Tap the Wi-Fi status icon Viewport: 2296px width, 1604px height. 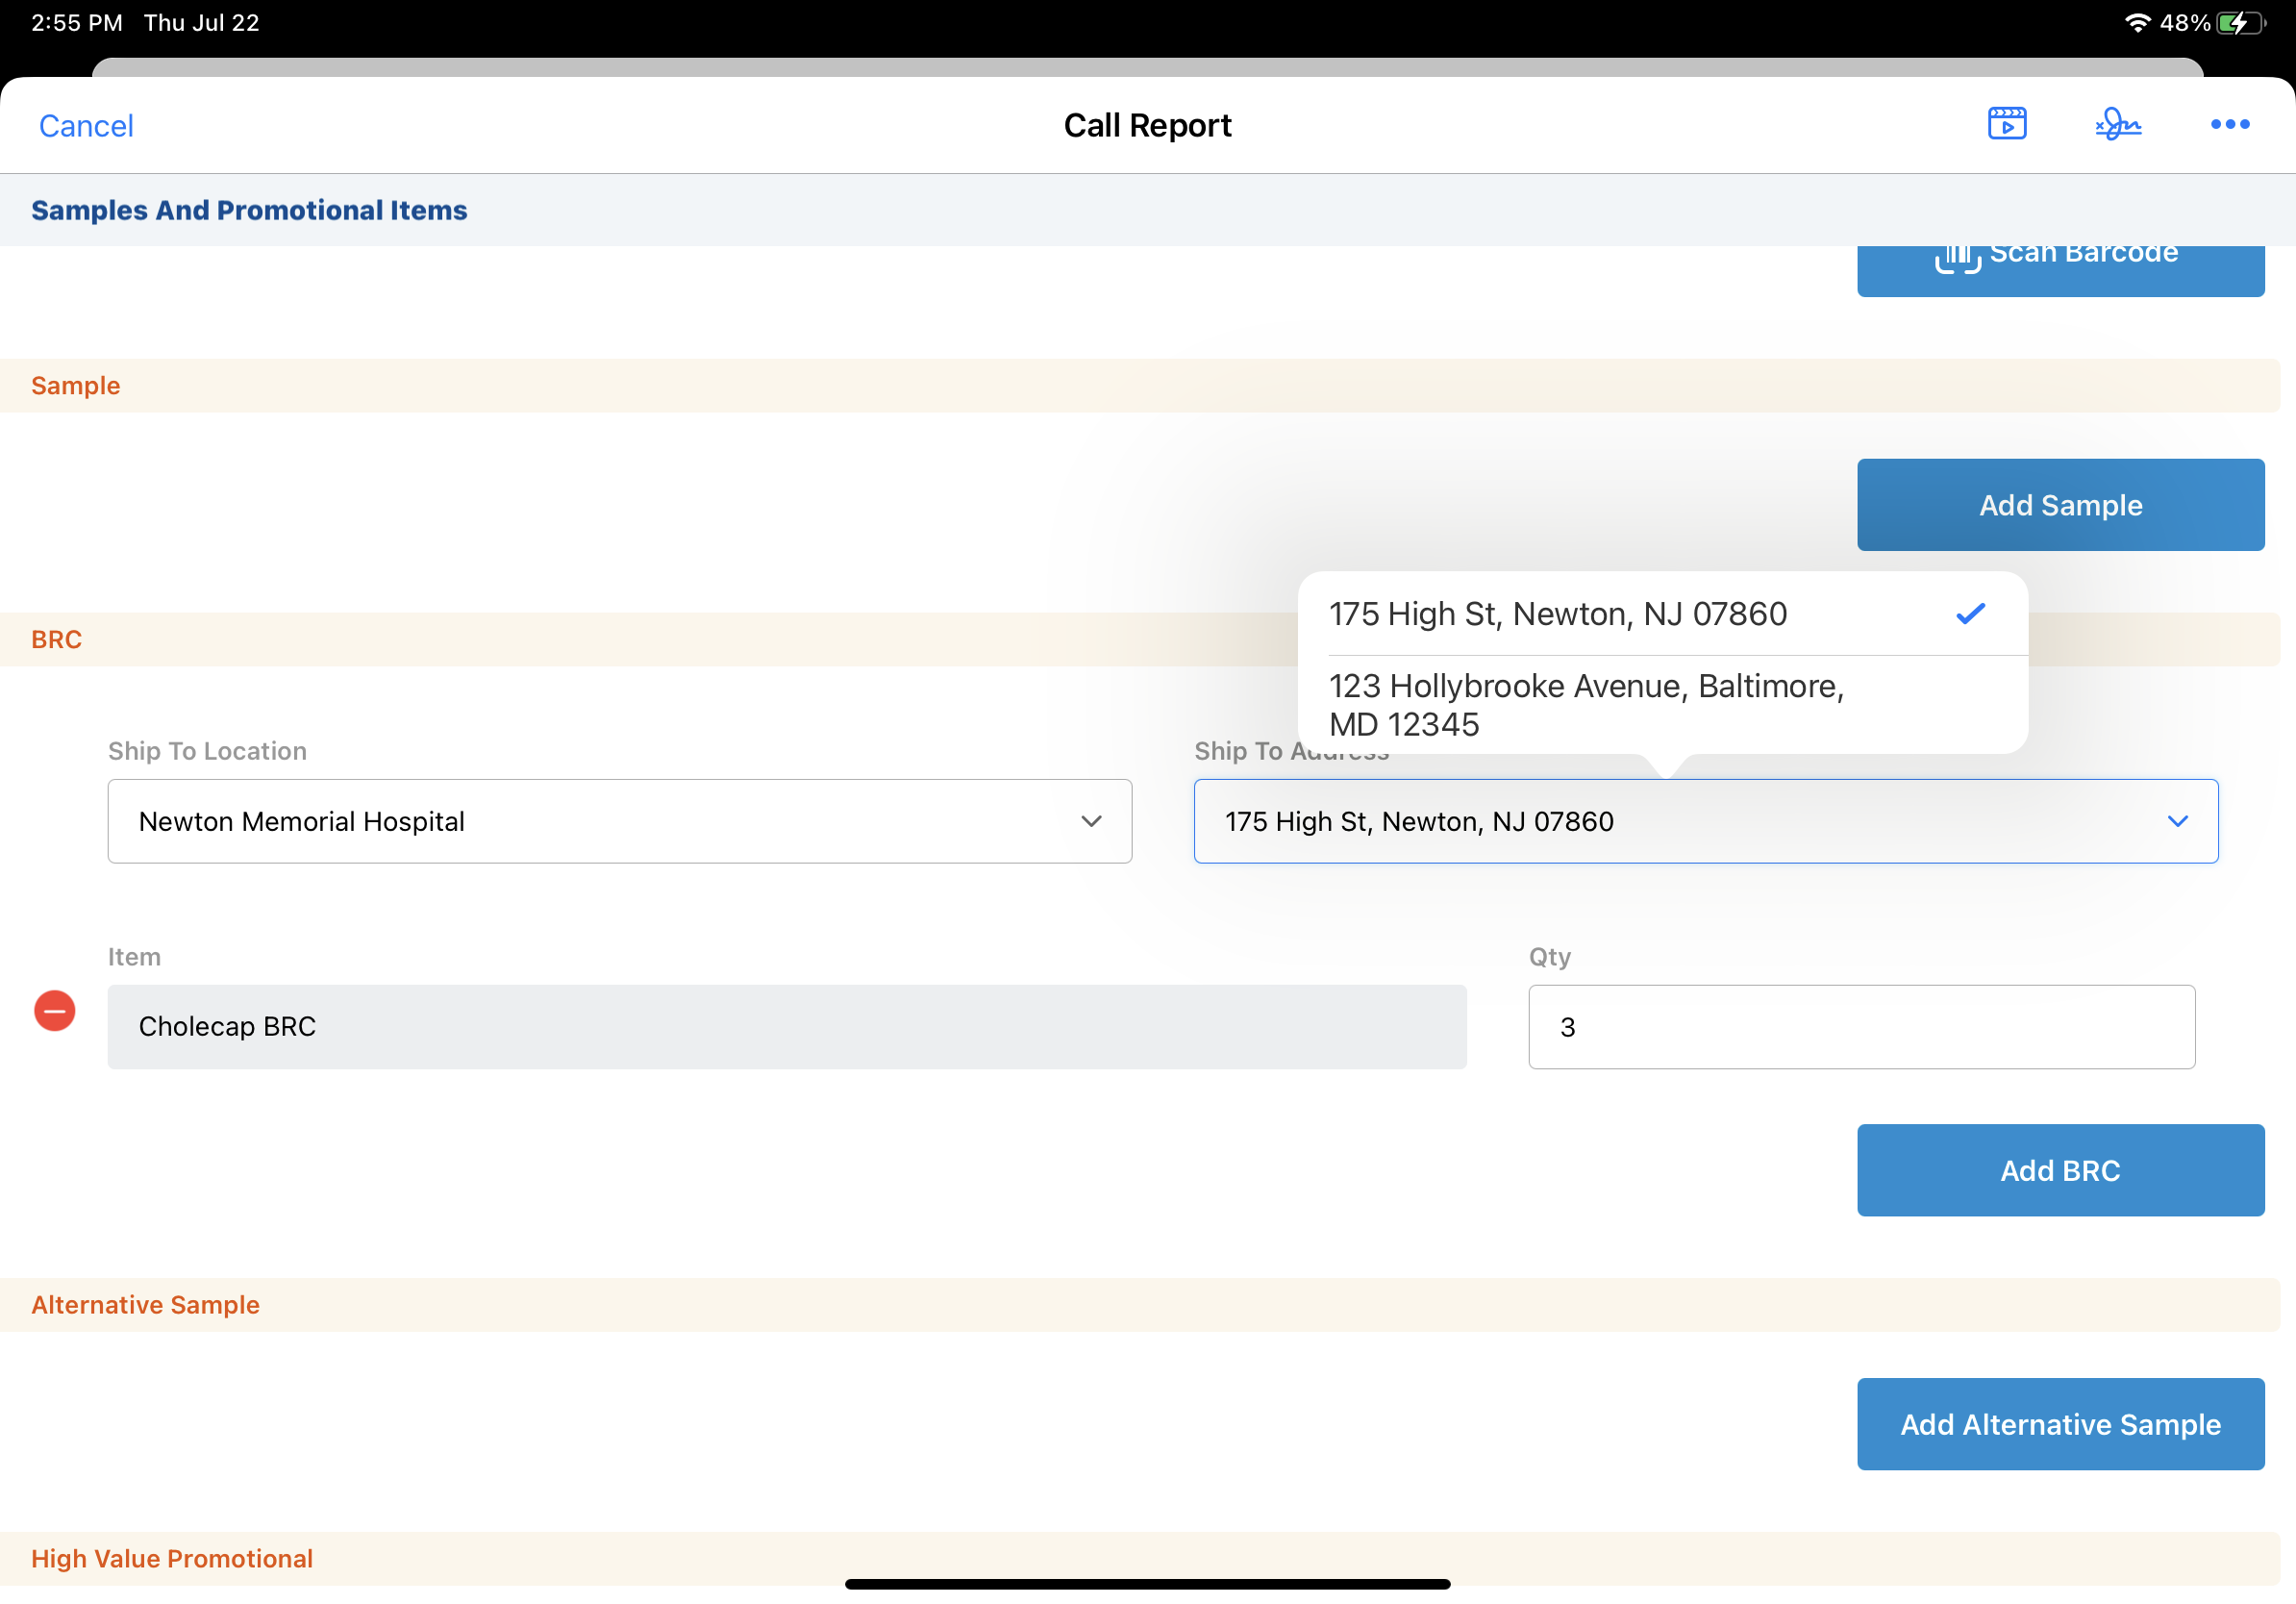(x=2136, y=22)
